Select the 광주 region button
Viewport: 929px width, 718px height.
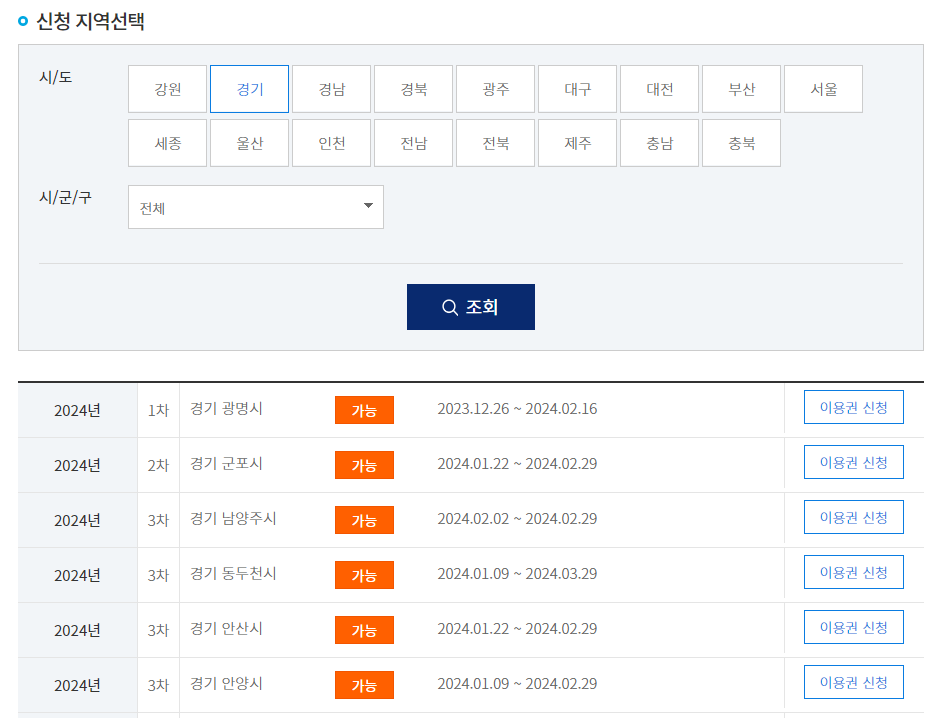[x=495, y=89]
